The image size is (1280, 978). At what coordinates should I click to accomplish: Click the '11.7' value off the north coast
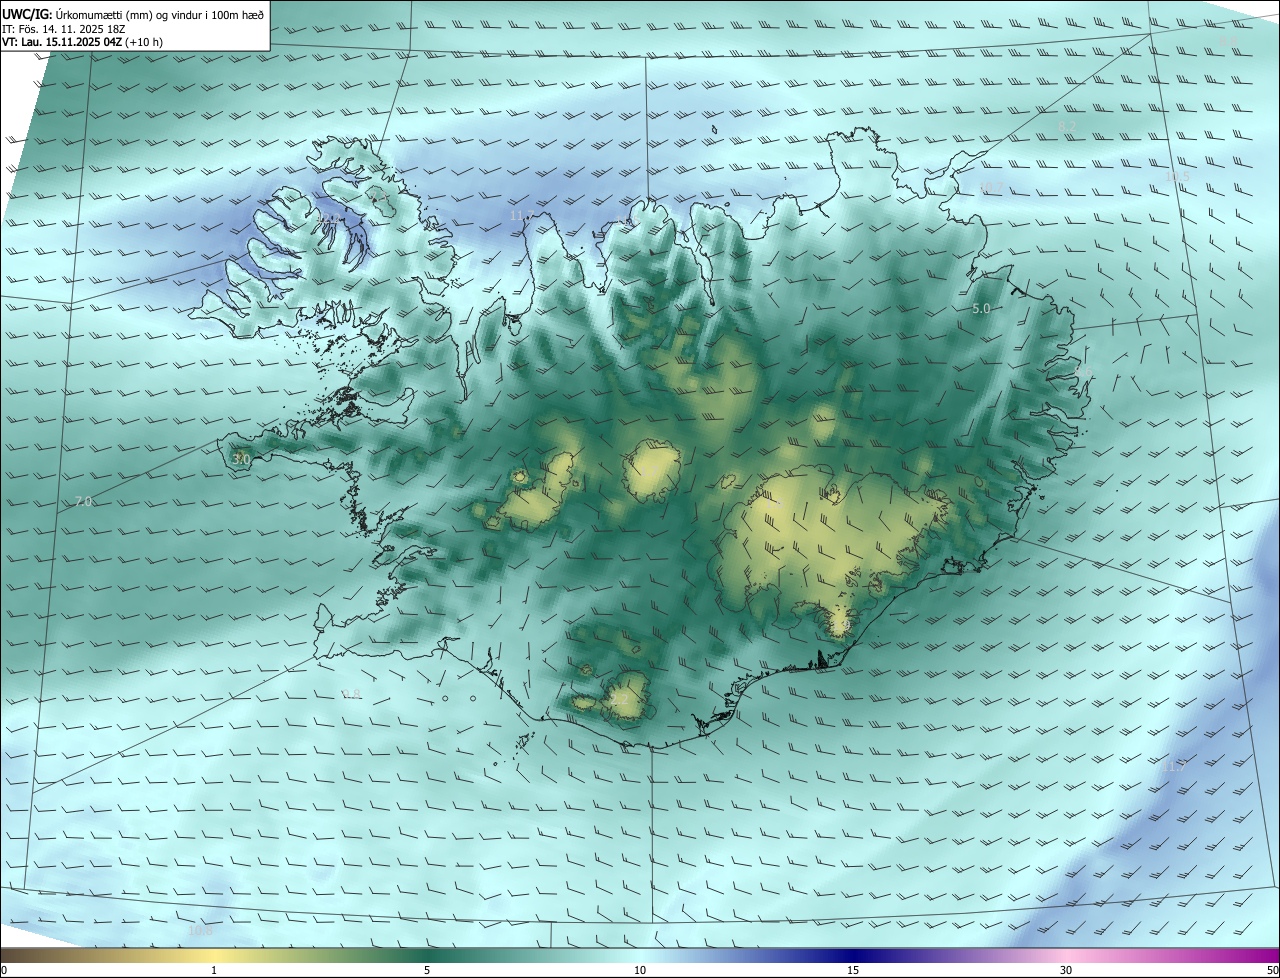521,216
